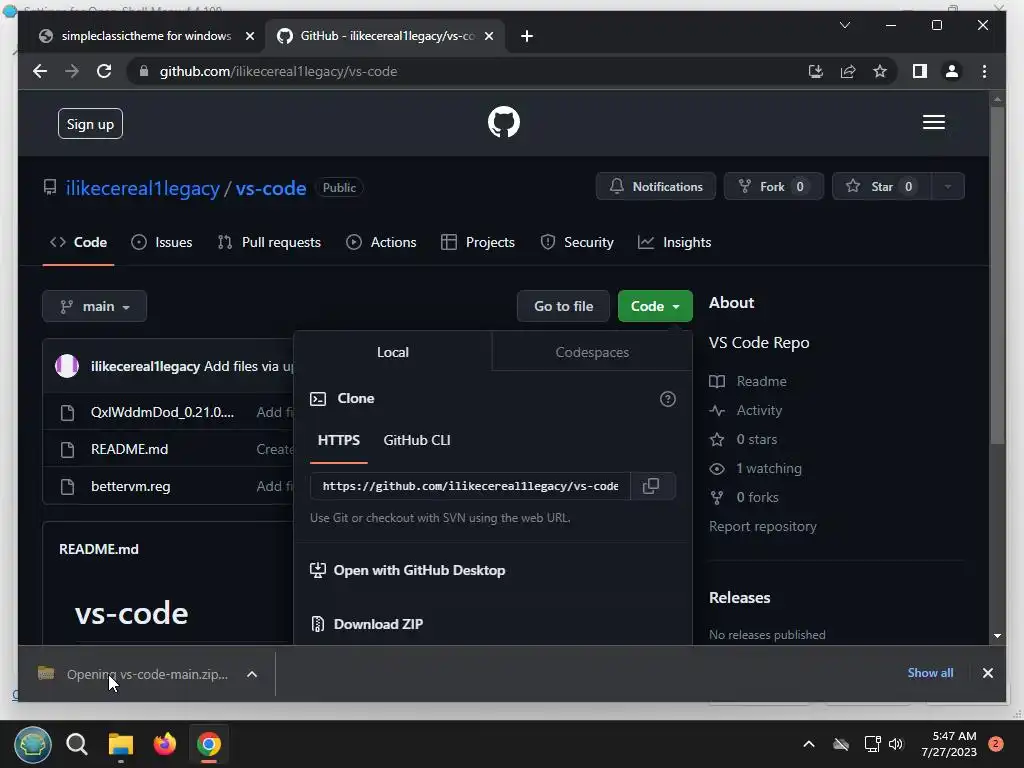This screenshot has height=768, width=1024.
Task: View the Insights tab
Action: 675,242
